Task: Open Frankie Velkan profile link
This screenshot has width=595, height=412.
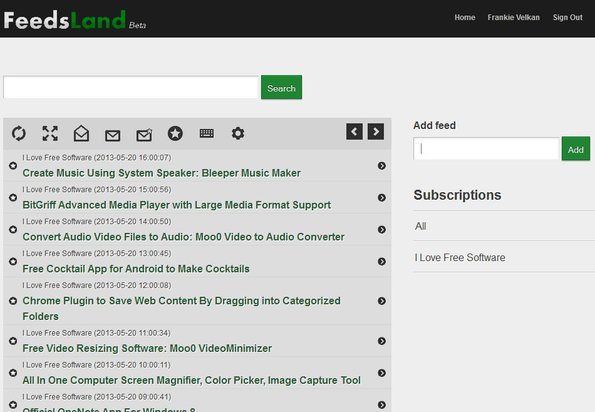Action: tap(513, 17)
